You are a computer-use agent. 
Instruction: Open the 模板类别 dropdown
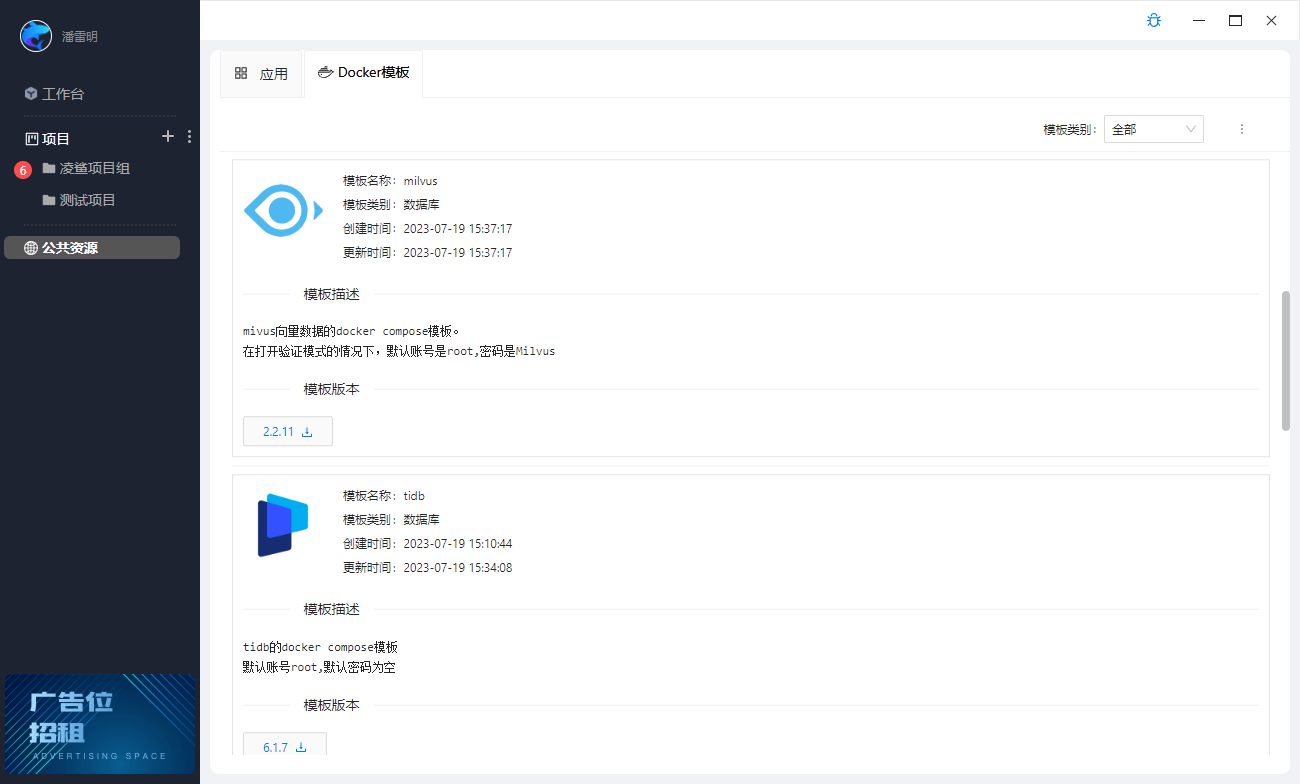coord(1154,129)
